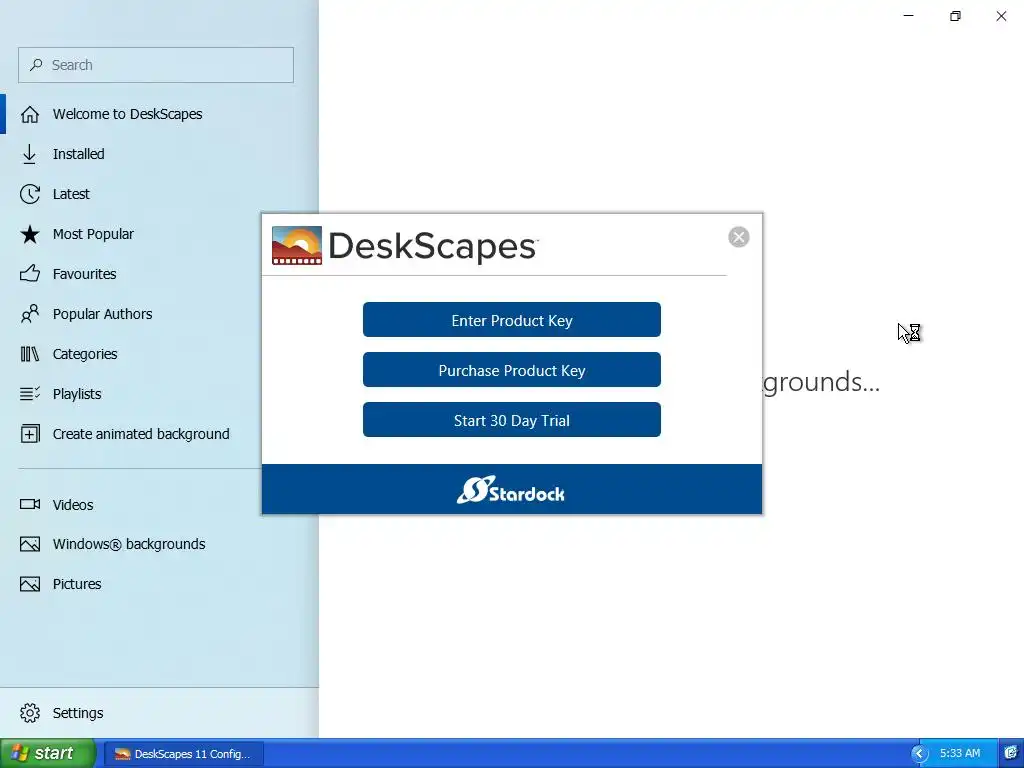The image size is (1024, 768).
Task: Click the home icon beside Welcome to DeskScapes
Action: [29, 114]
